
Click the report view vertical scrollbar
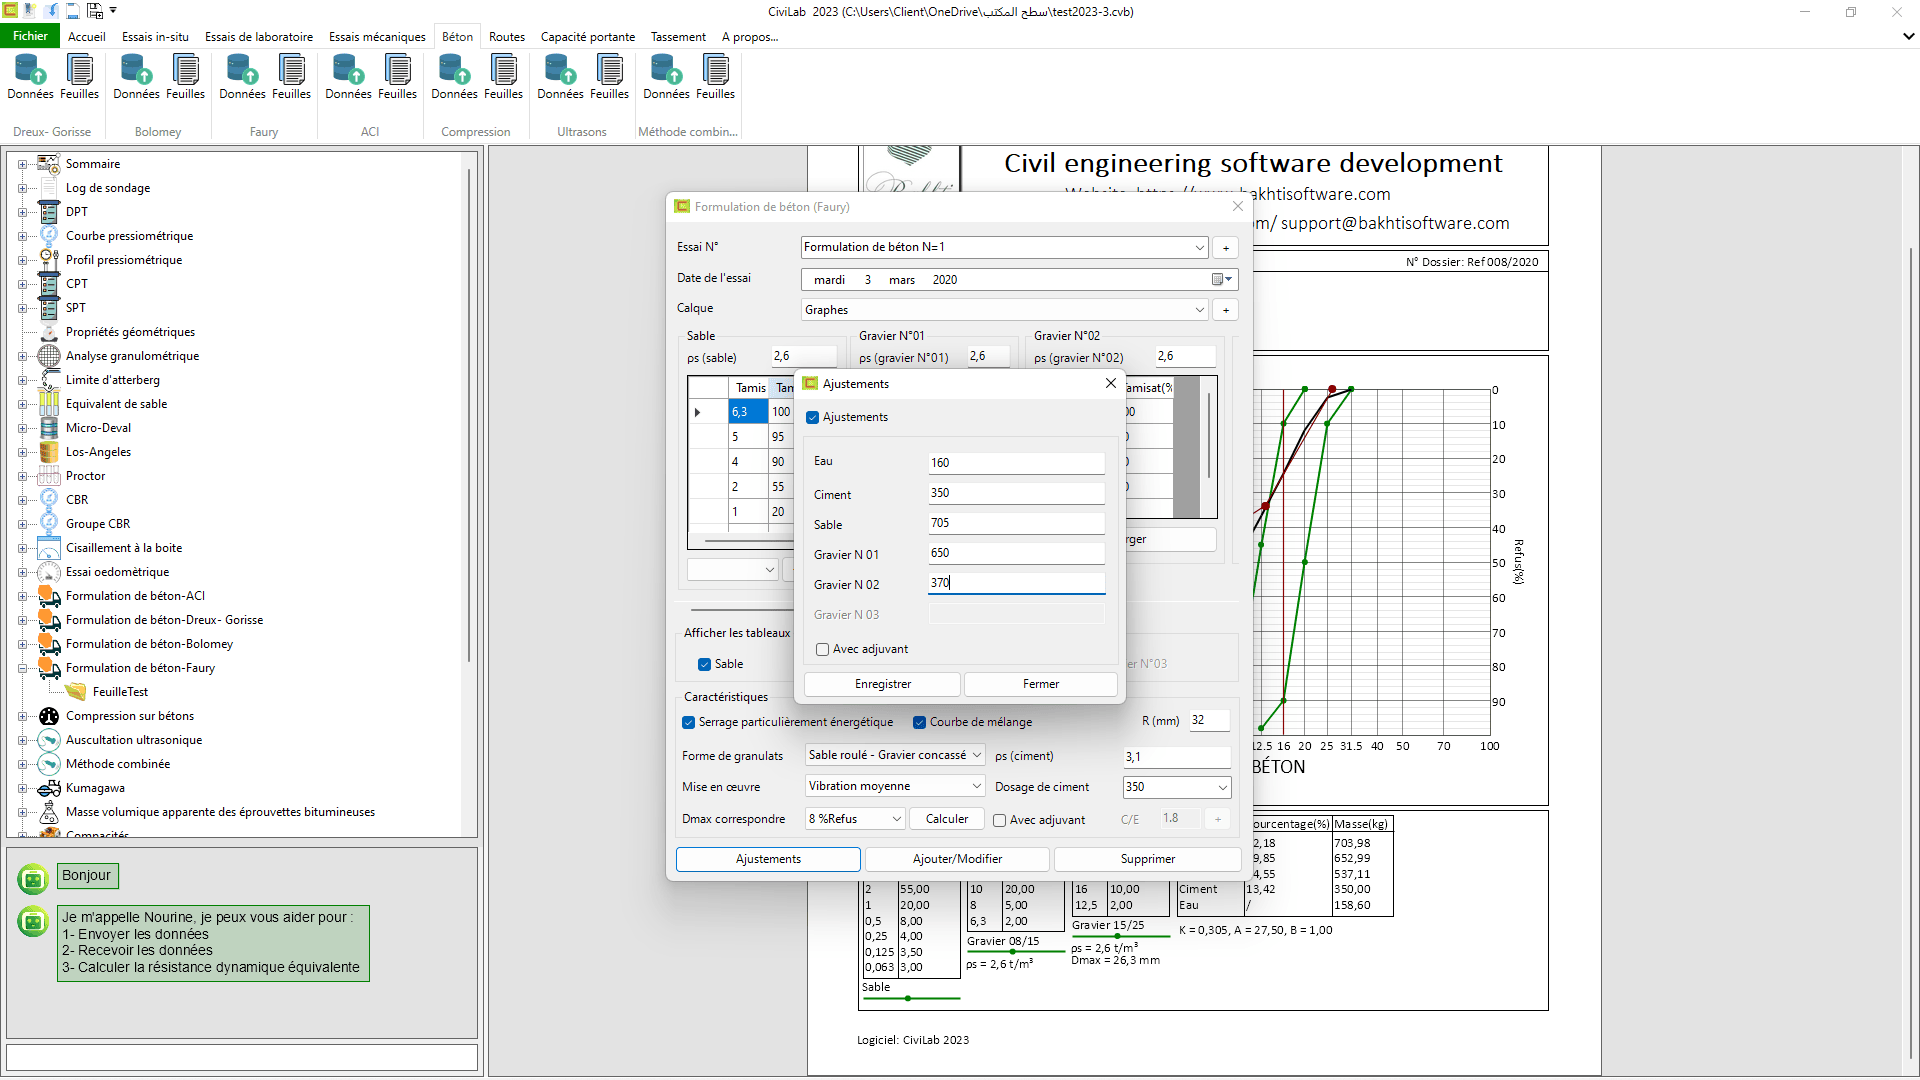coord(1911,650)
